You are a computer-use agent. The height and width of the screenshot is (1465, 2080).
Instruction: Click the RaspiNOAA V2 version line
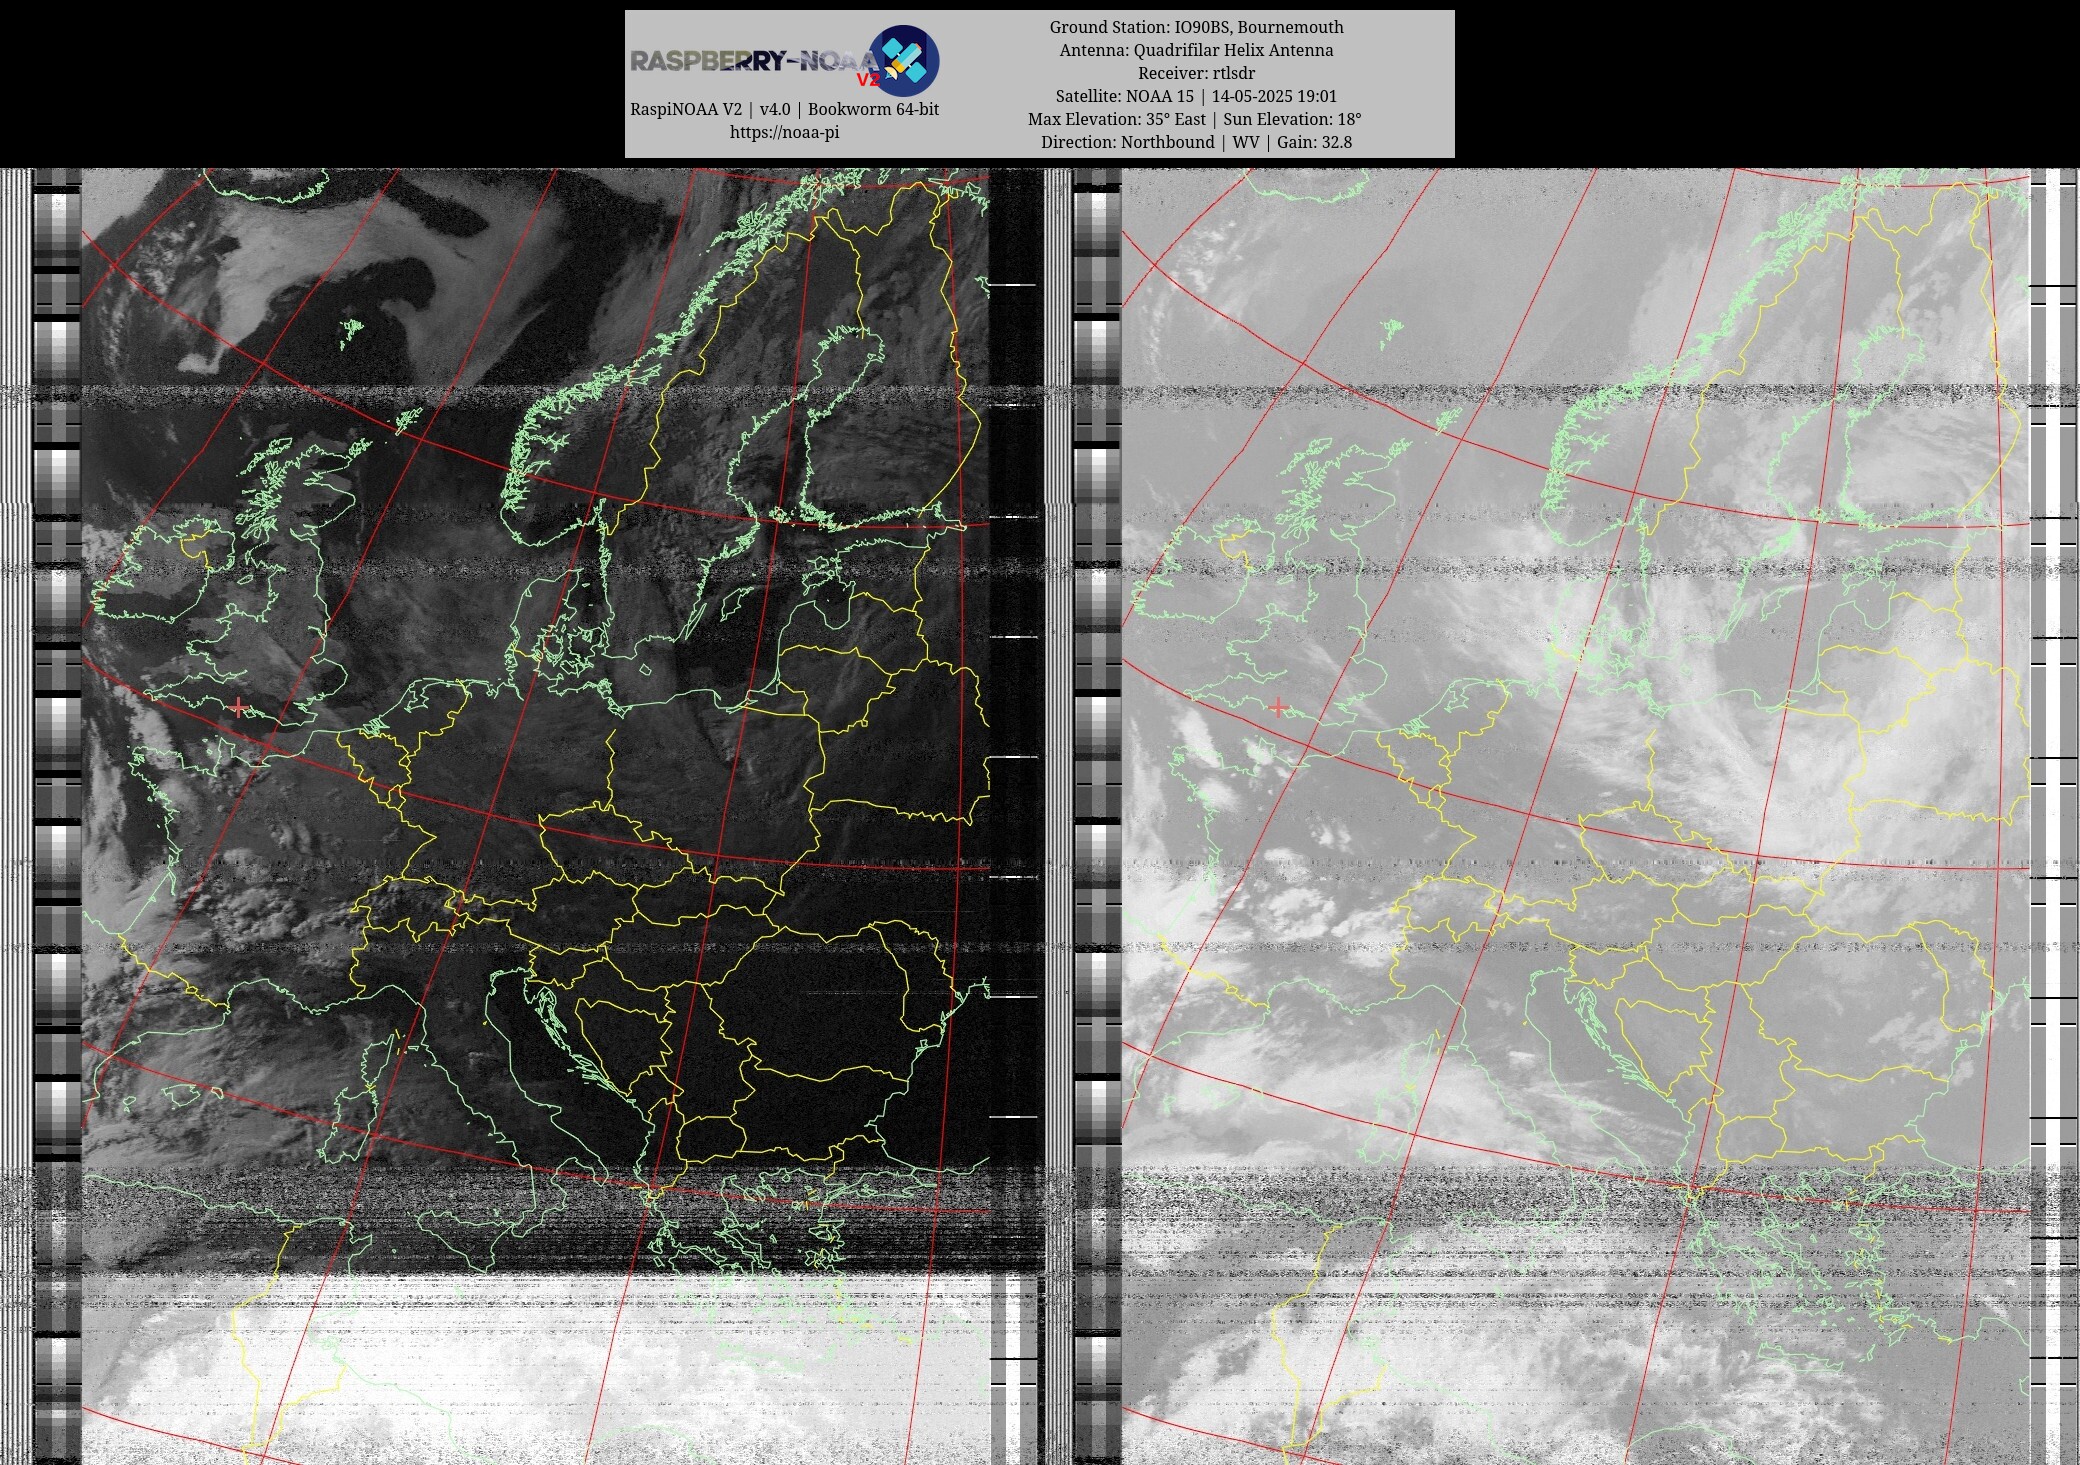[784, 109]
